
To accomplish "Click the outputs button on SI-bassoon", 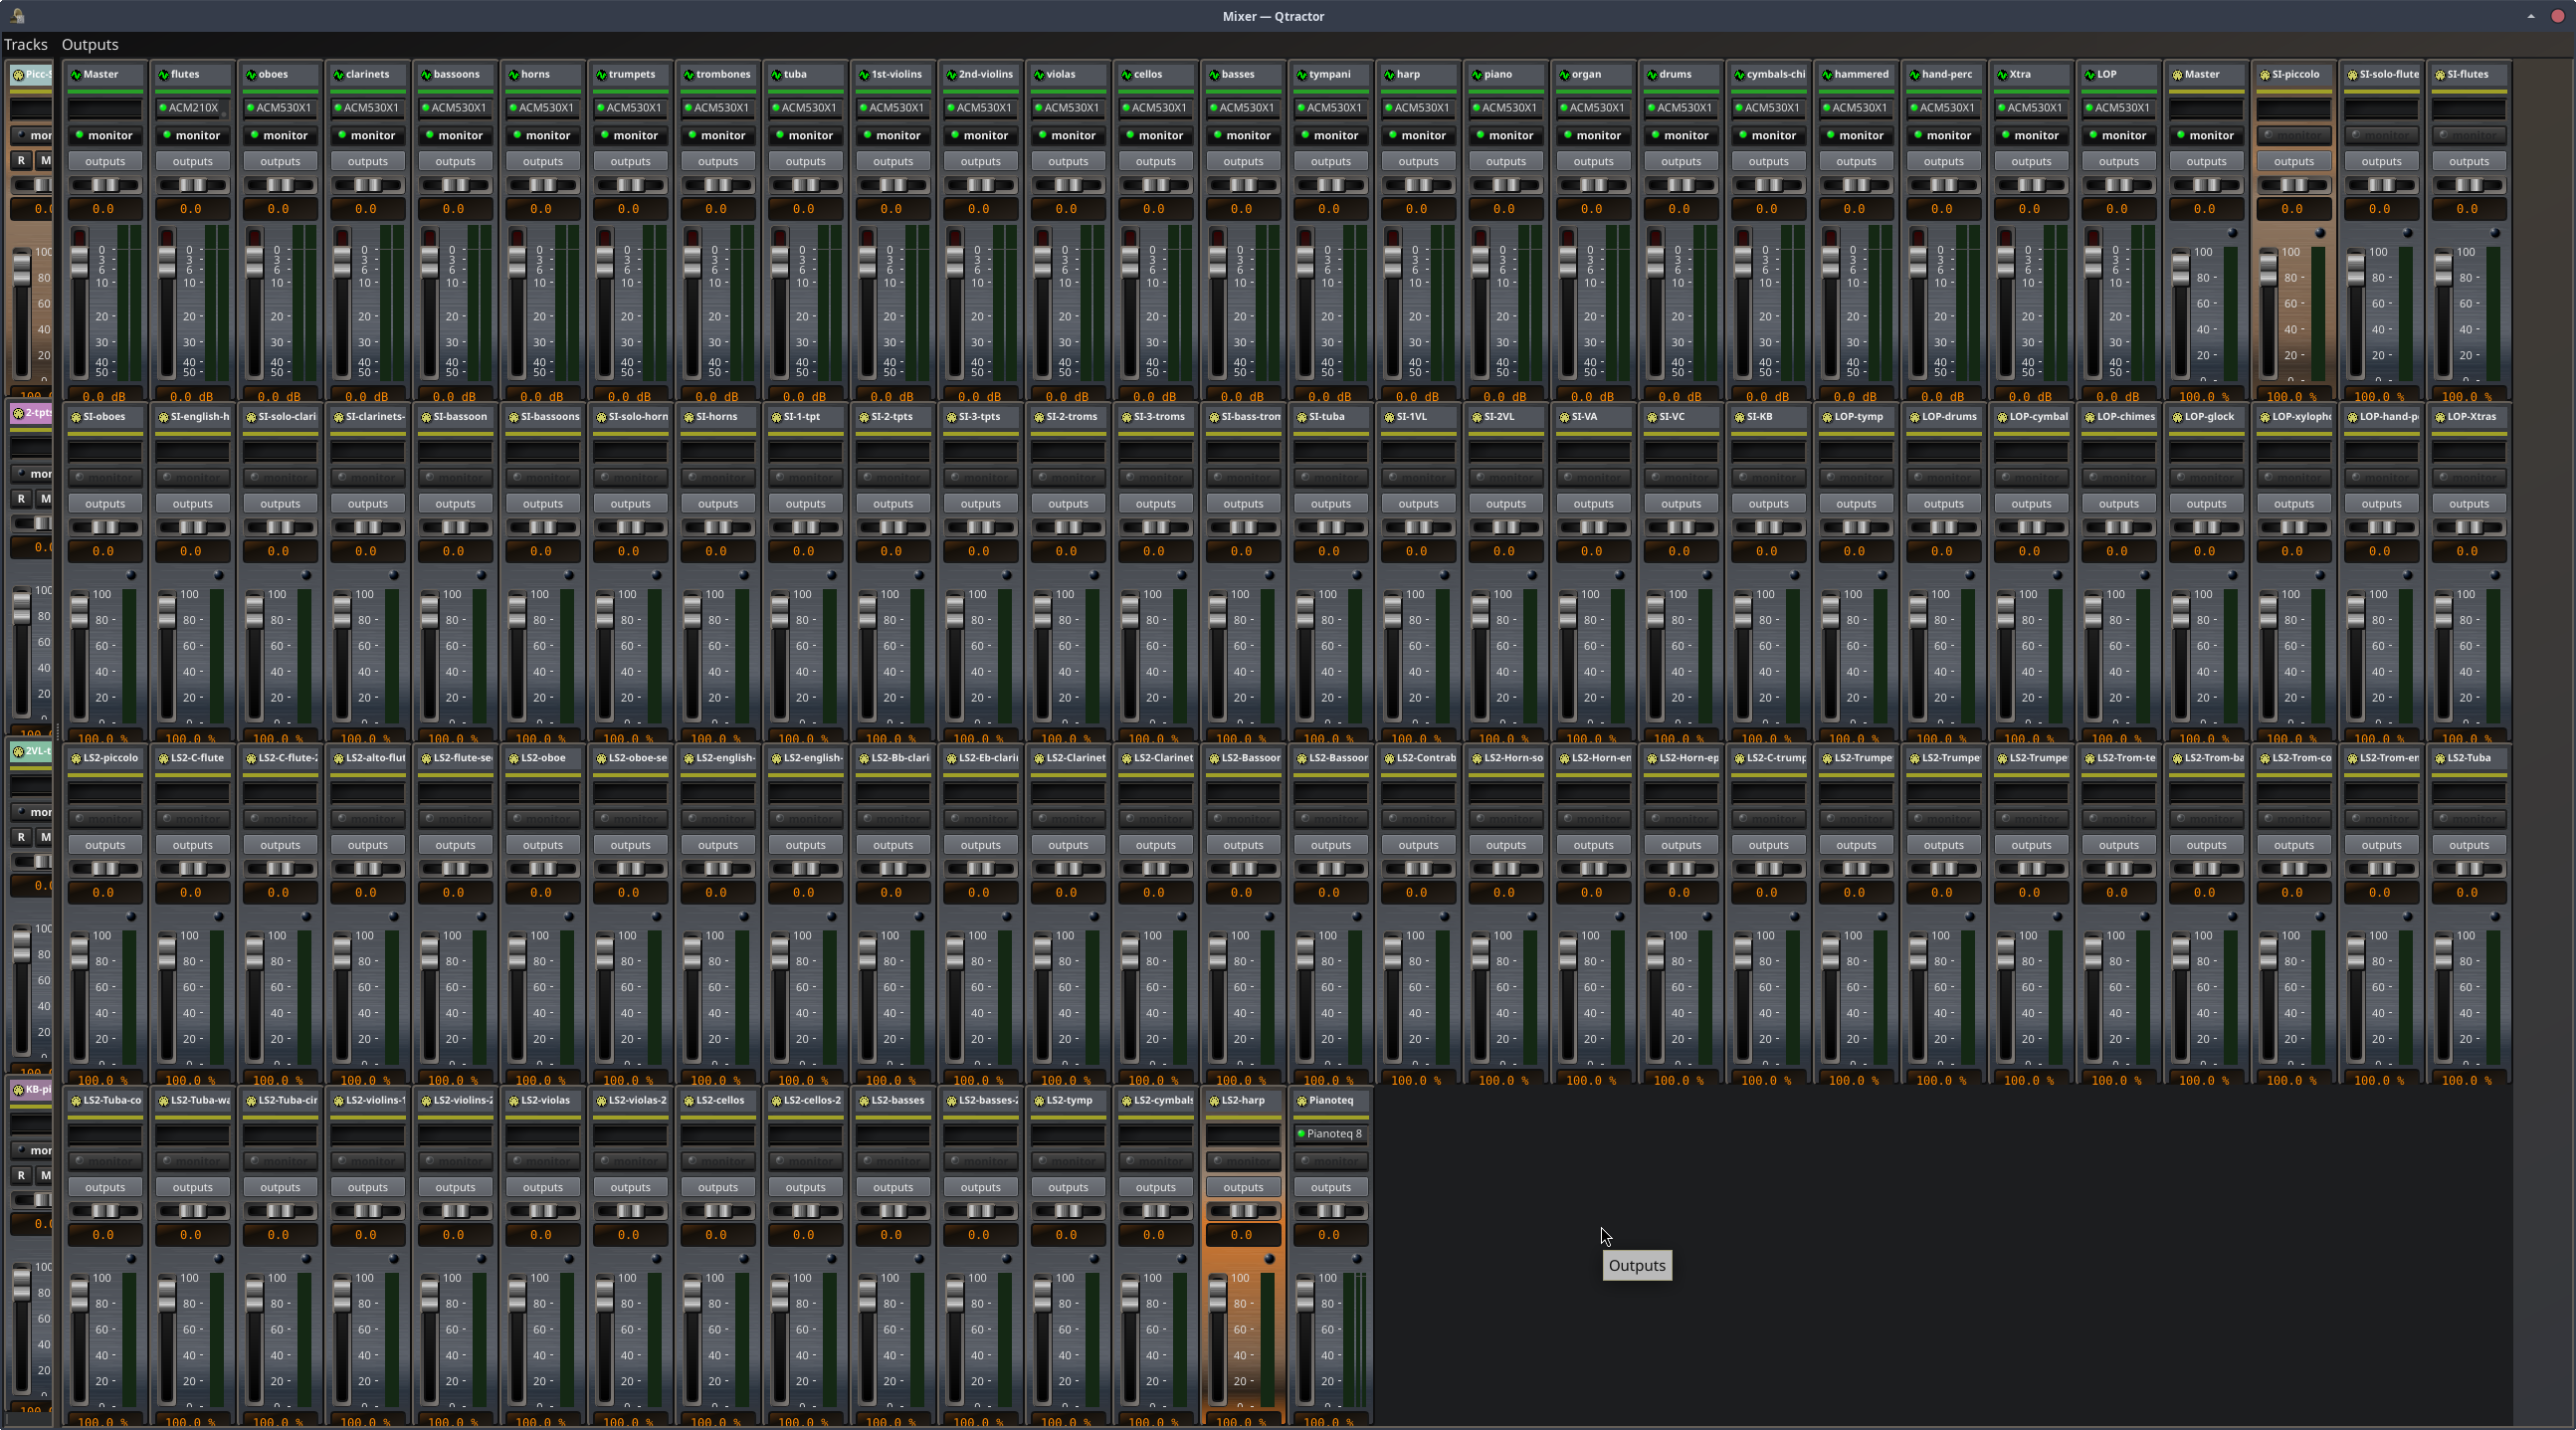I will click(455, 503).
